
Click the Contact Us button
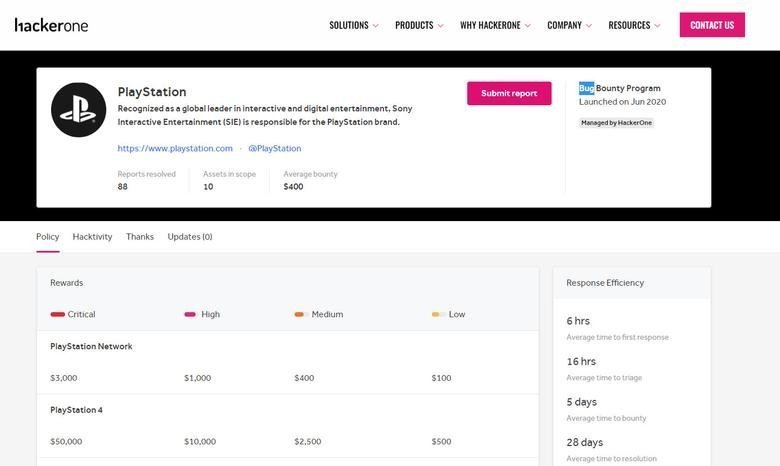click(x=712, y=25)
